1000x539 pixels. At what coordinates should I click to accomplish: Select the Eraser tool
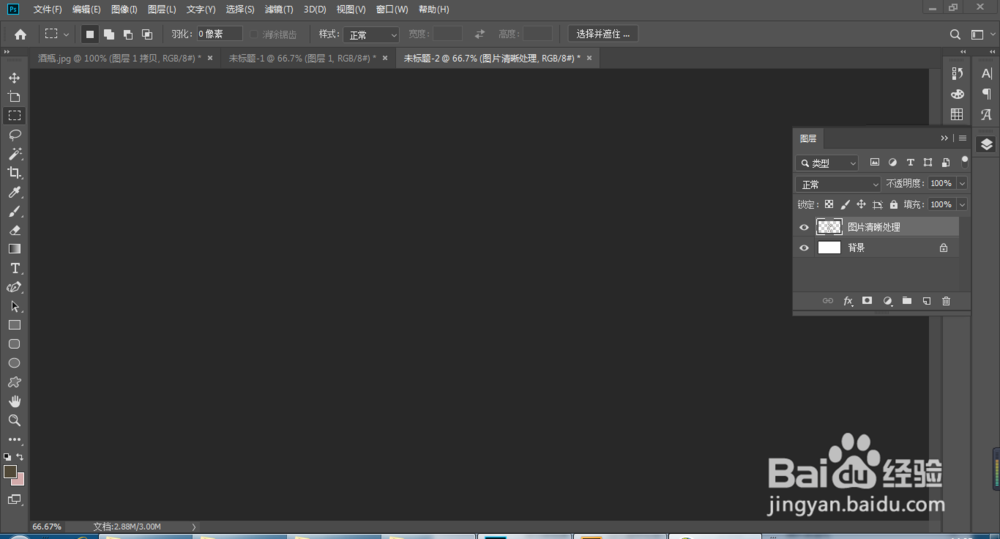[14, 230]
